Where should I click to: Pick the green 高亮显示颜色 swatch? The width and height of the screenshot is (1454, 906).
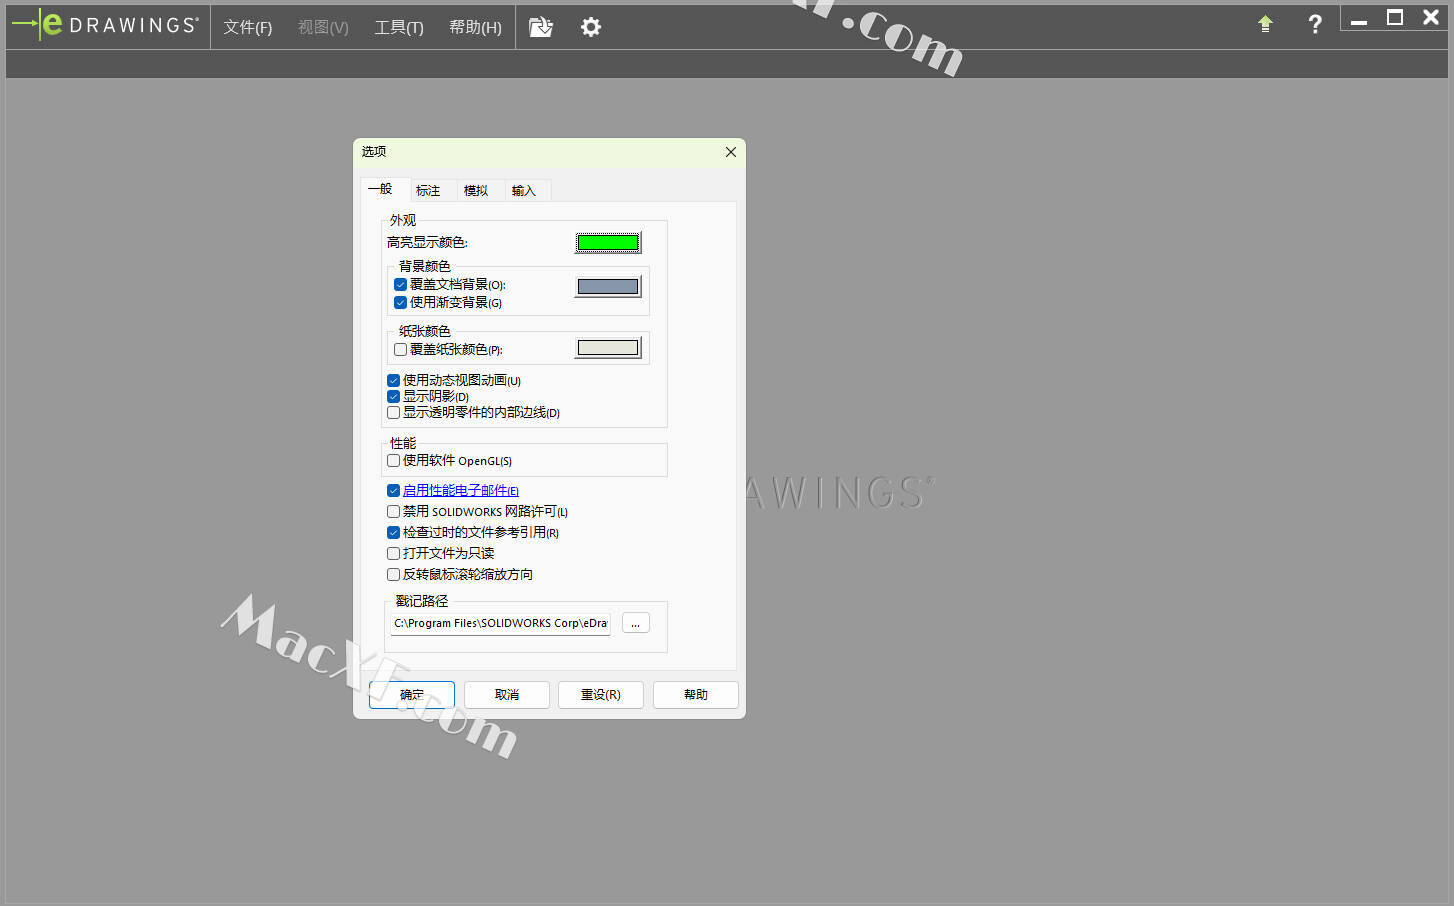608,242
